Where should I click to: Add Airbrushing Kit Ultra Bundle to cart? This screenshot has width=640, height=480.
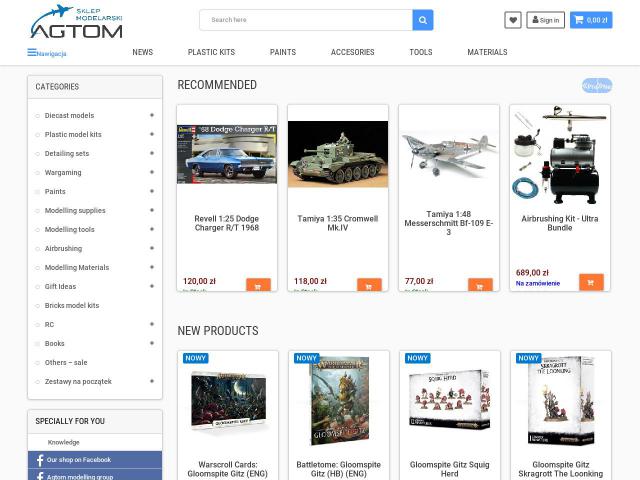pos(591,282)
